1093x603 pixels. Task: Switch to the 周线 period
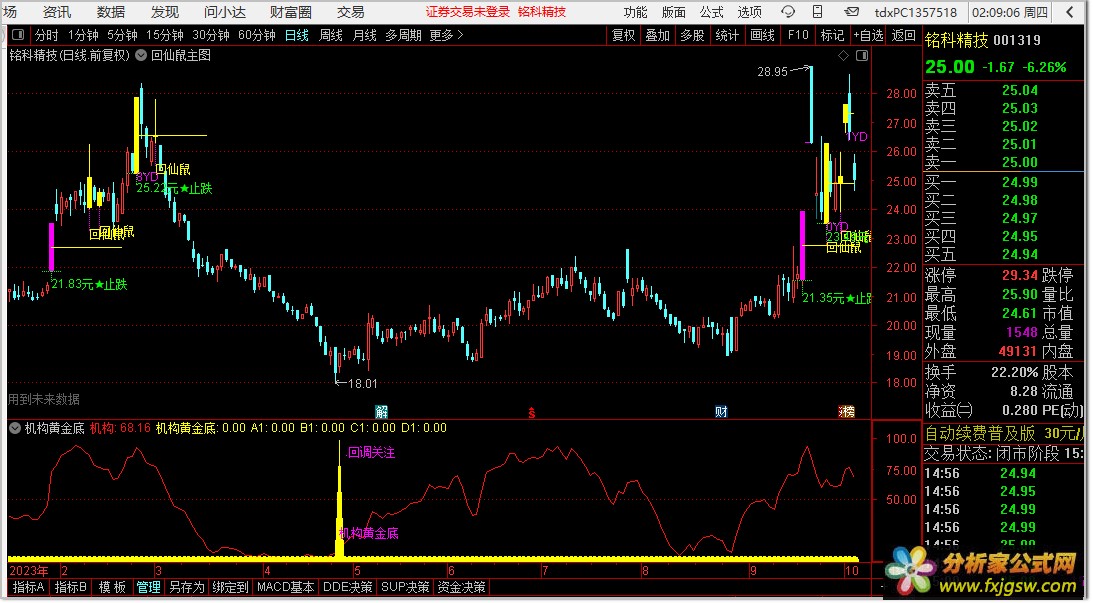tap(330, 35)
